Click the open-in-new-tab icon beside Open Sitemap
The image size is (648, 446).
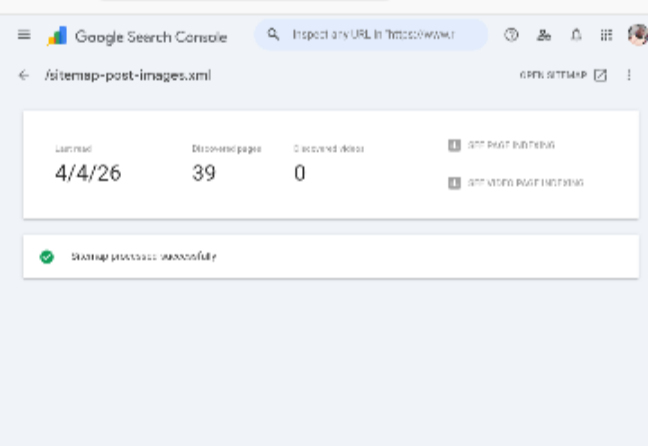(600, 75)
